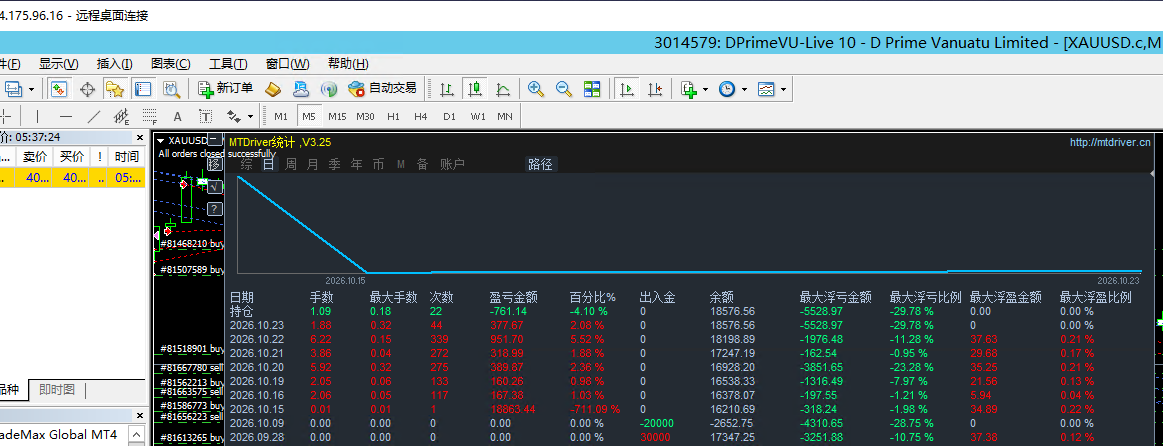Image resolution: width=1163 pixels, height=446 pixels.
Task: Open the templates icon
Action: coord(765,89)
